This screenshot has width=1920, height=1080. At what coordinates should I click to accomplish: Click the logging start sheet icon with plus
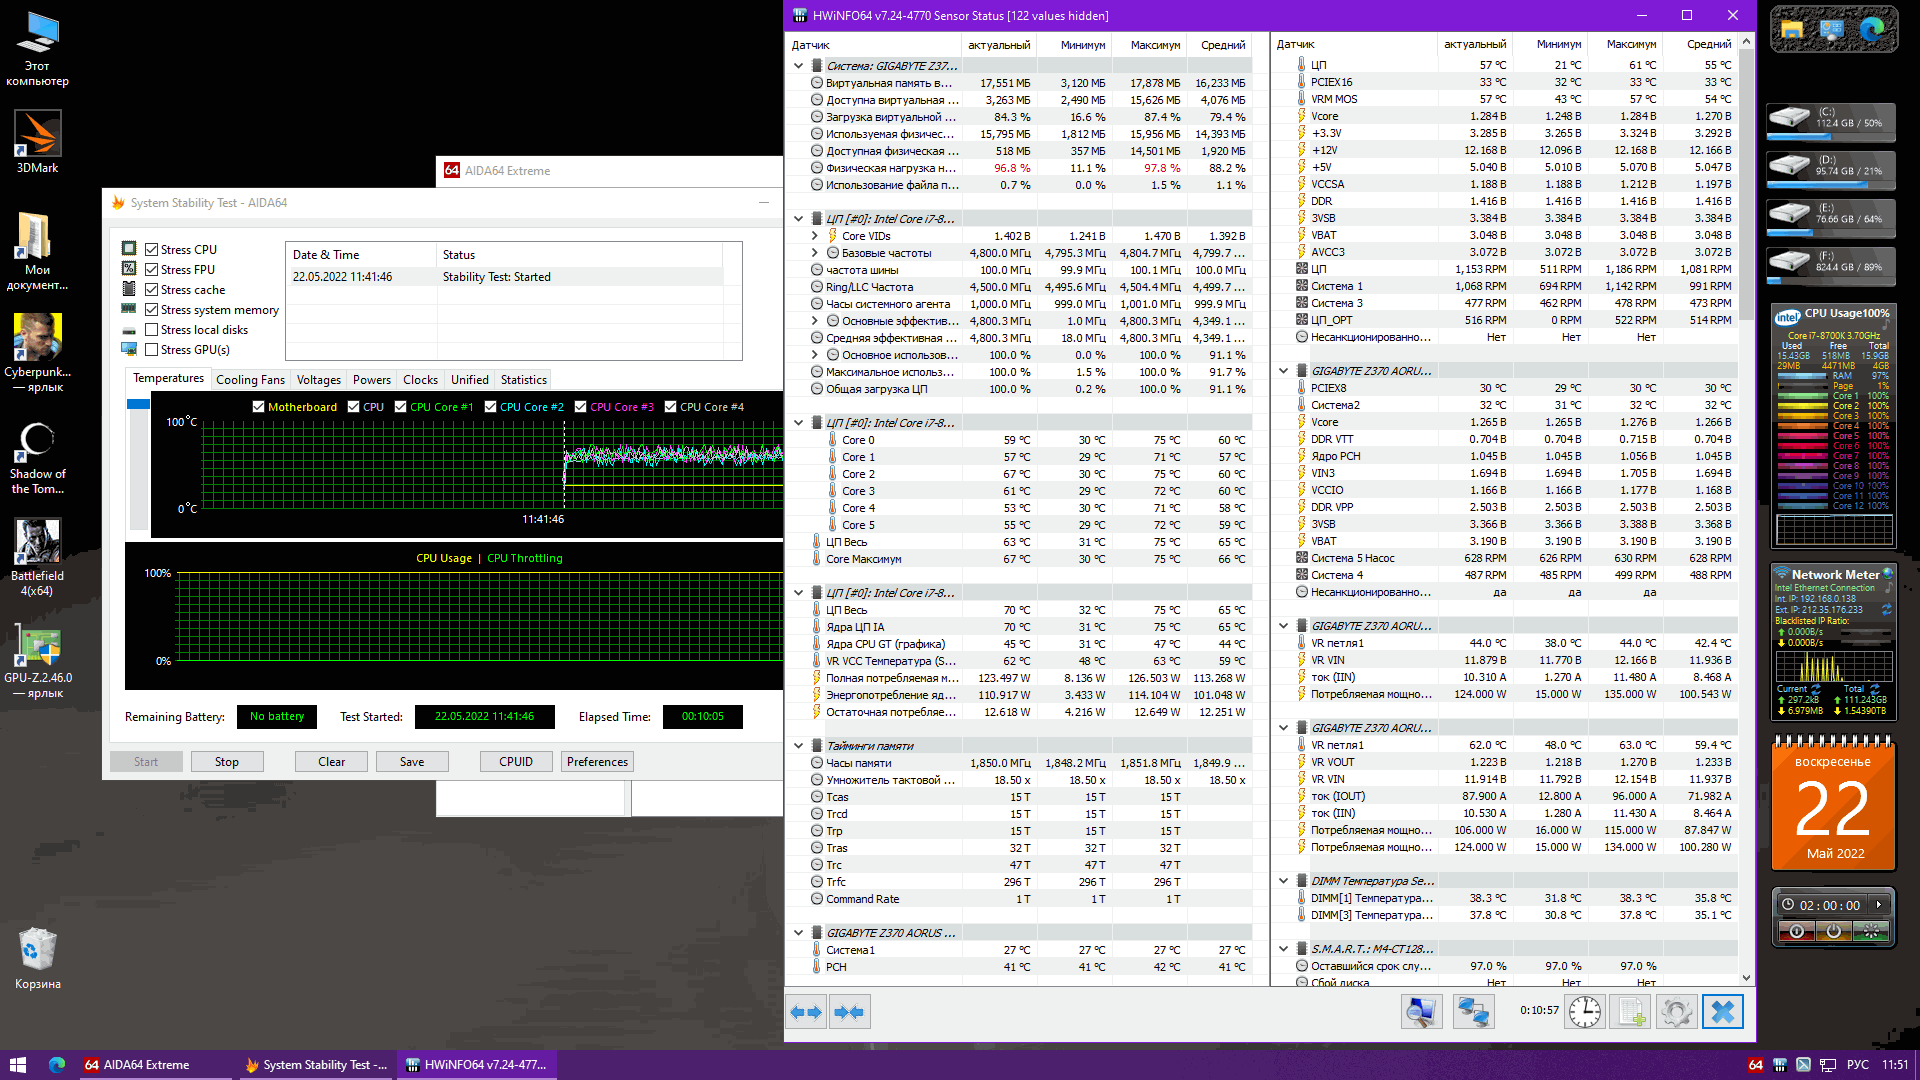pyautogui.click(x=1631, y=1012)
